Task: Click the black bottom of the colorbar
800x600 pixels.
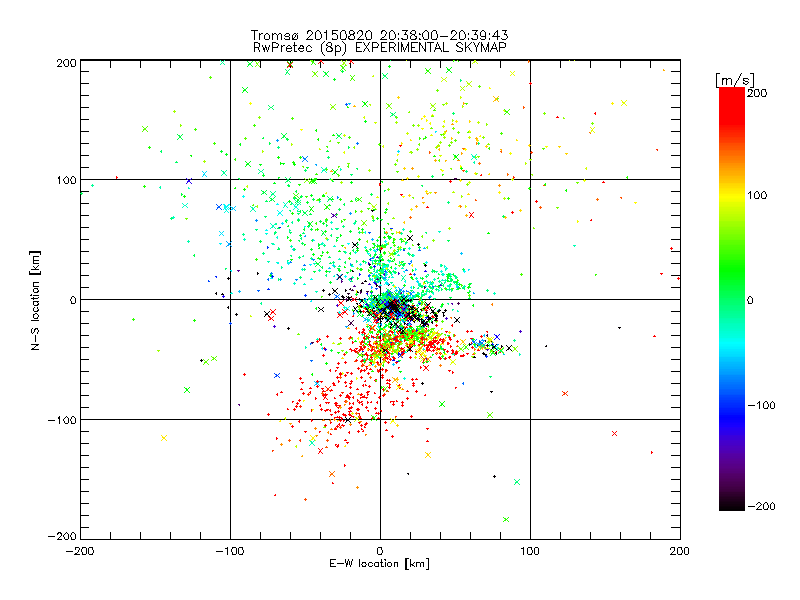Action: point(732,503)
